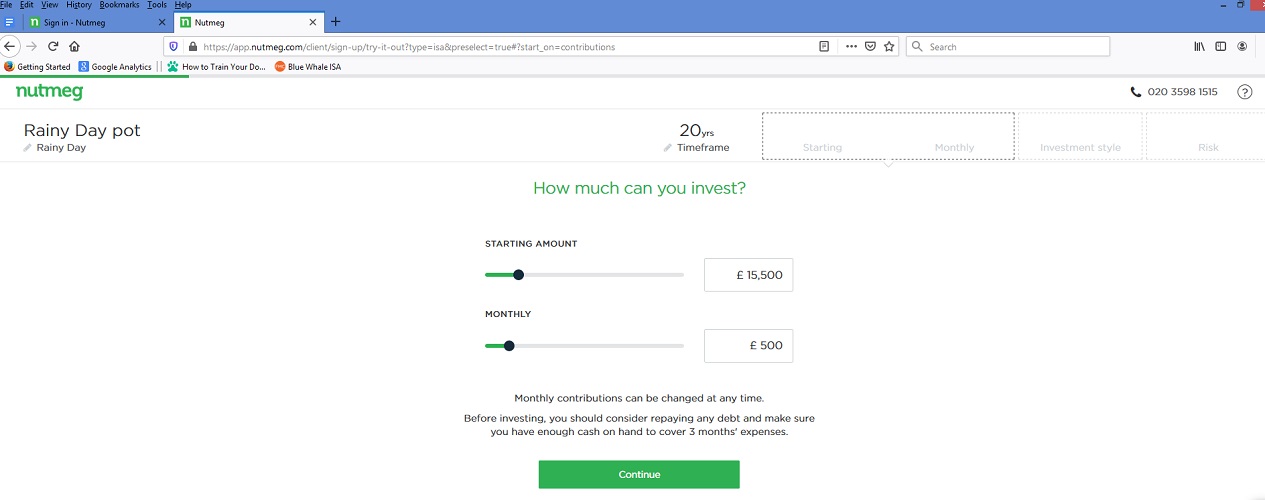Bookmark this page with the star icon
This screenshot has height=500, width=1265.
tap(888, 46)
